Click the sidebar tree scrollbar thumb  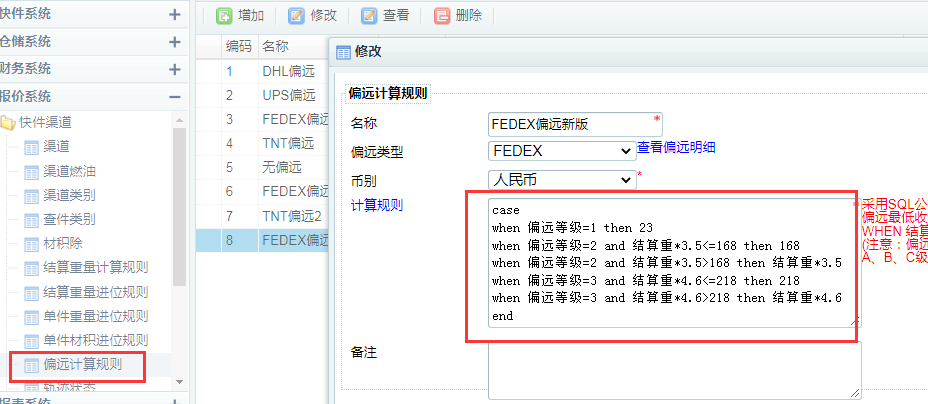tap(180, 206)
